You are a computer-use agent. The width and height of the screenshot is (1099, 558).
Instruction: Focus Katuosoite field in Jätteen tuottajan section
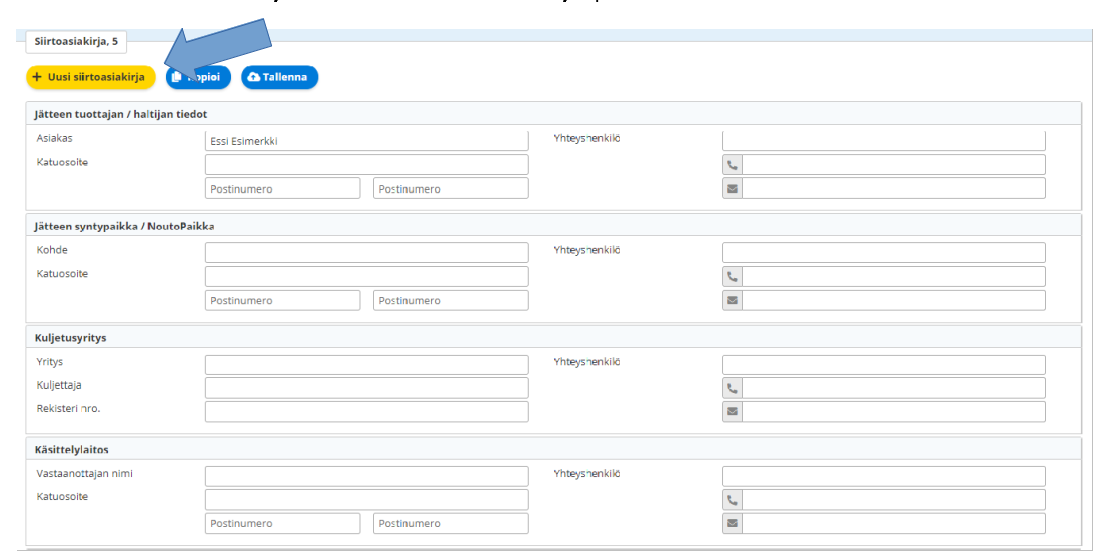coord(367,165)
